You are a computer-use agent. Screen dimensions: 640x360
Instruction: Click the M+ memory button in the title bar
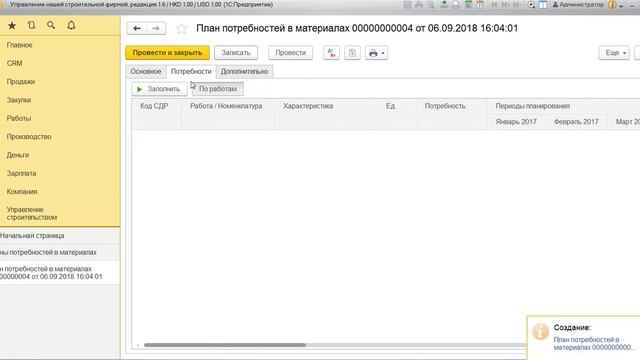(x=505, y=5)
